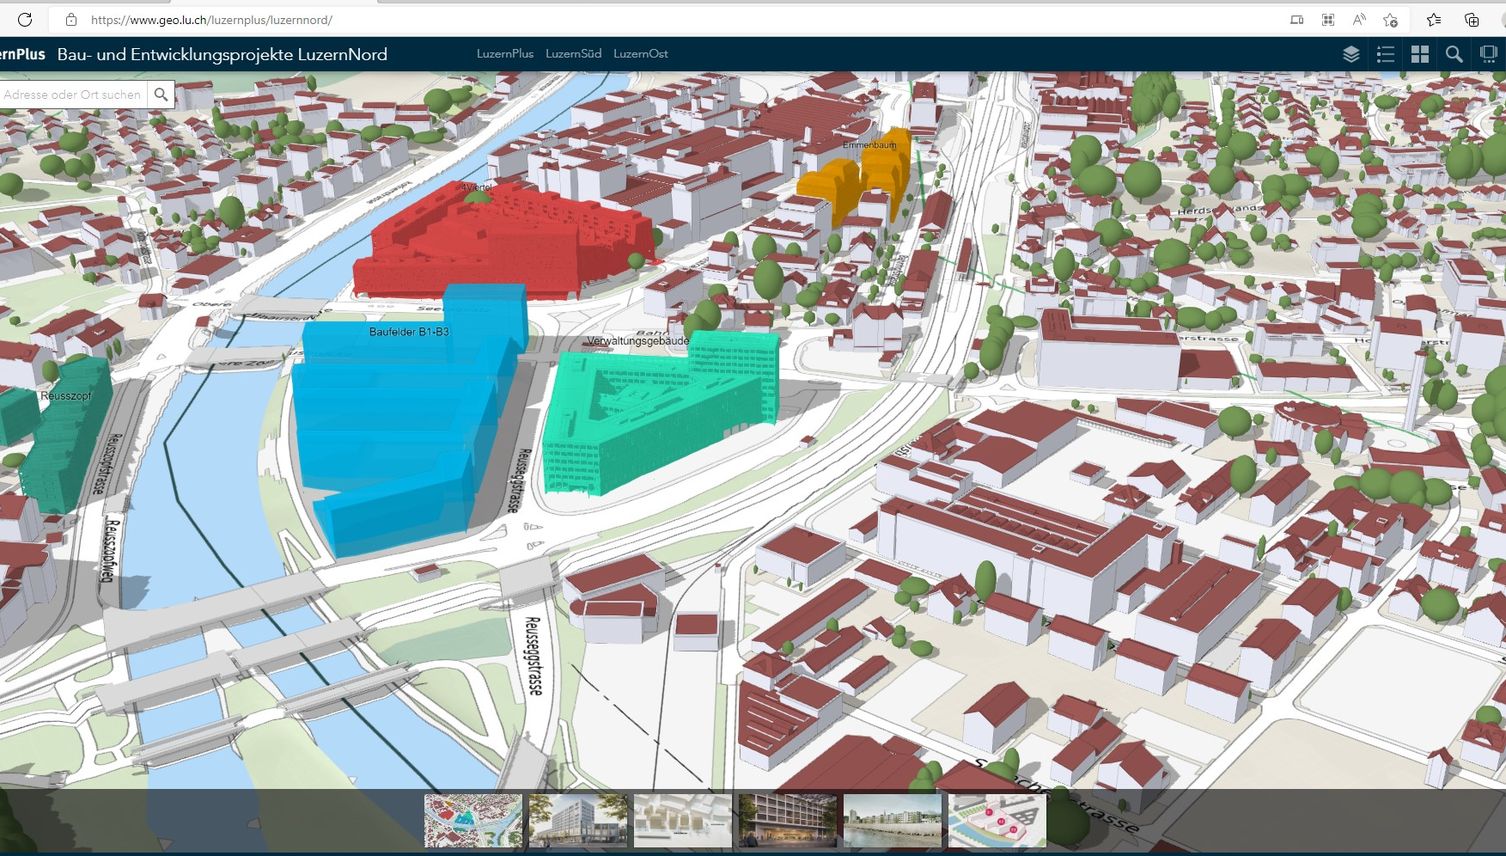Click the Reusszopf map label
Screen dimensions: 1506x856
coord(66,396)
